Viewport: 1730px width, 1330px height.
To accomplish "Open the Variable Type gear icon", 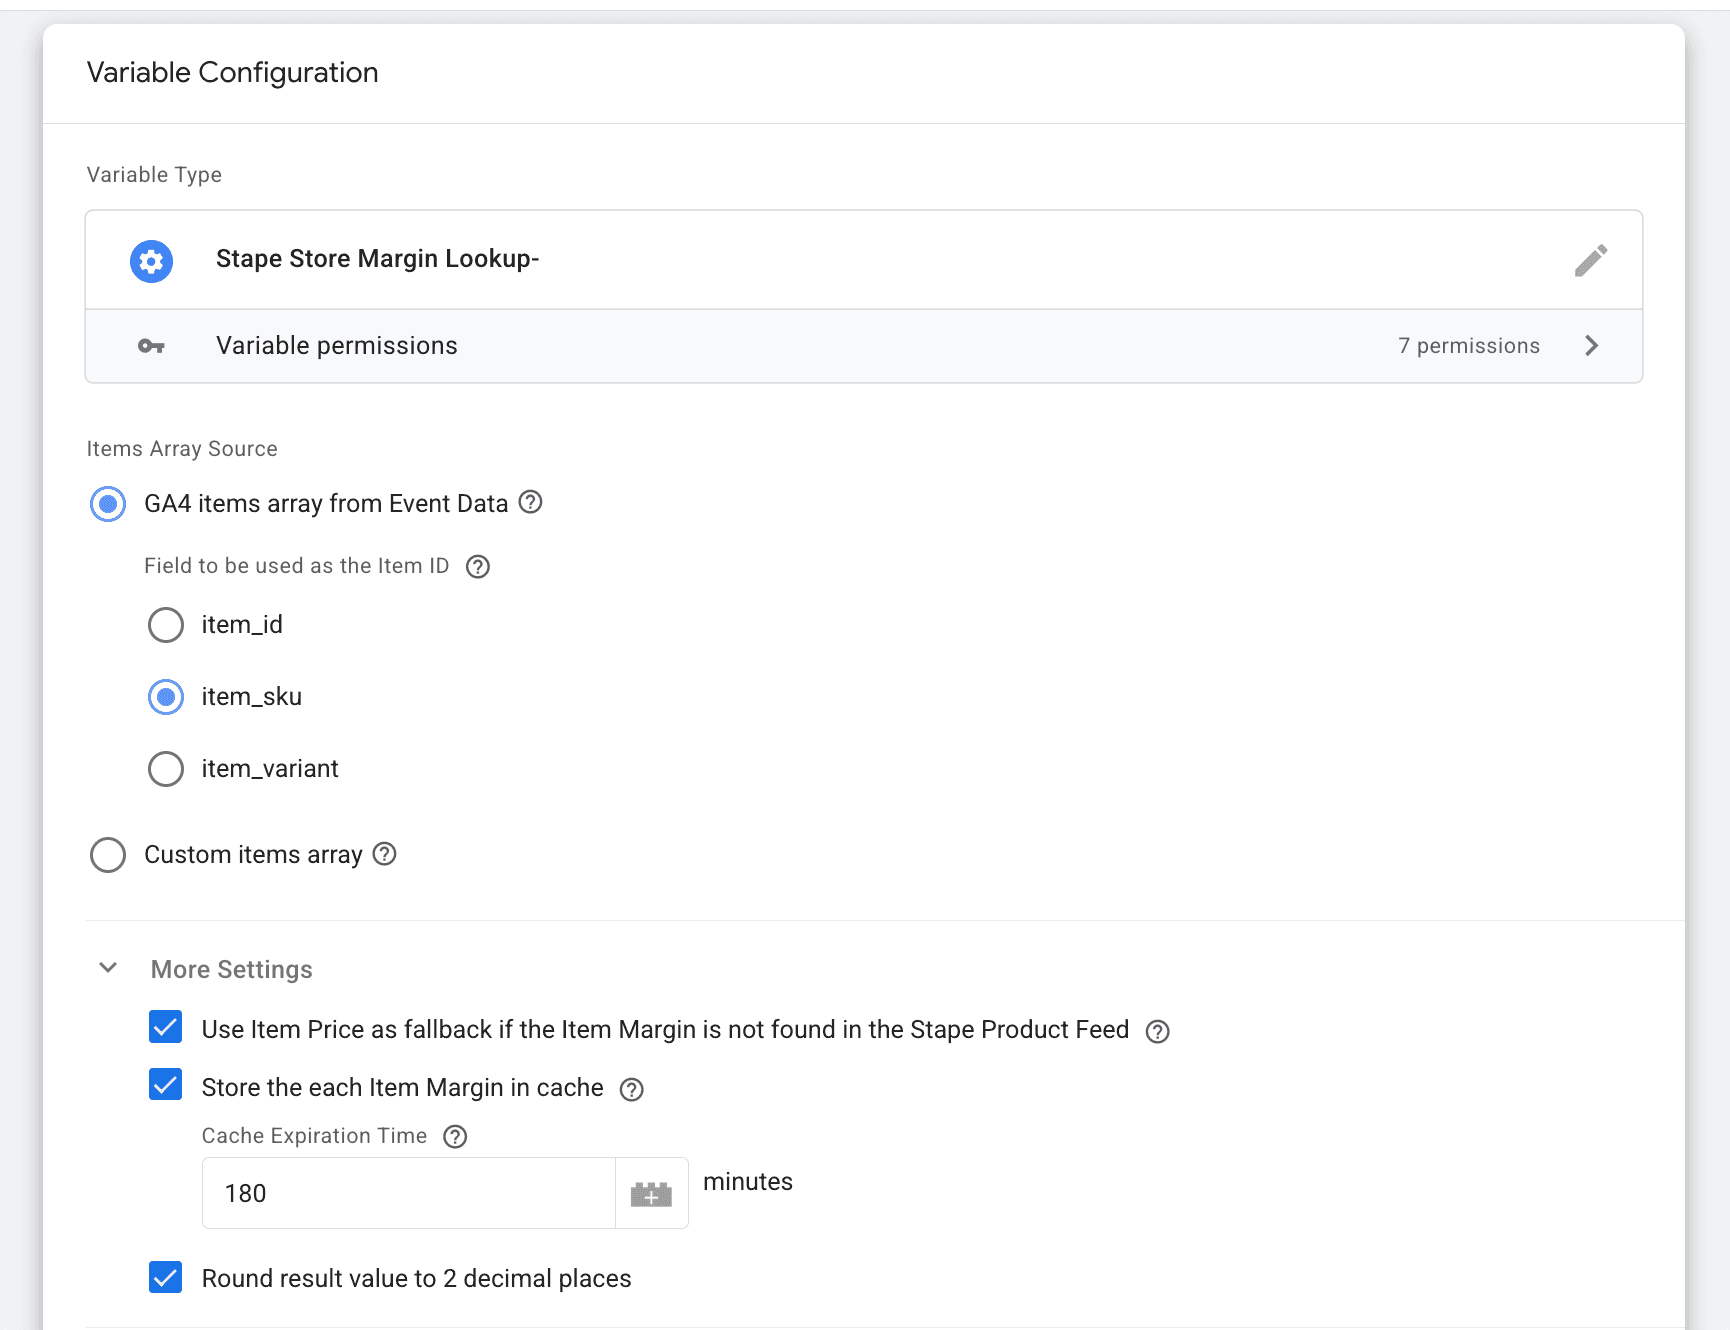I will (151, 260).
